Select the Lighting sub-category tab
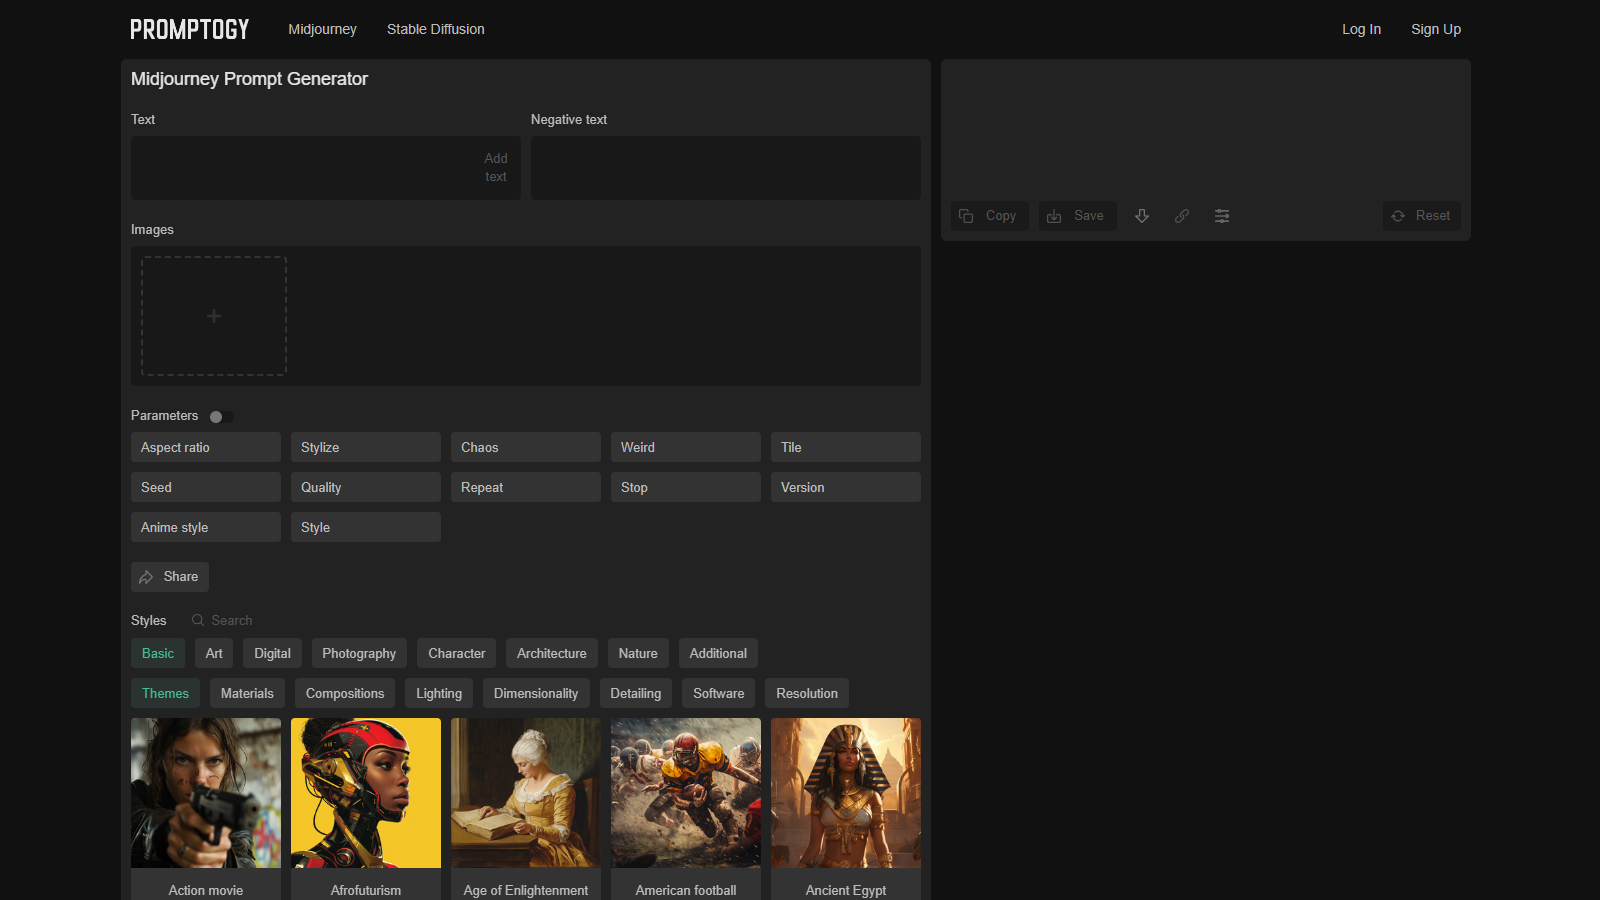The height and width of the screenshot is (900, 1600). point(439,693)
